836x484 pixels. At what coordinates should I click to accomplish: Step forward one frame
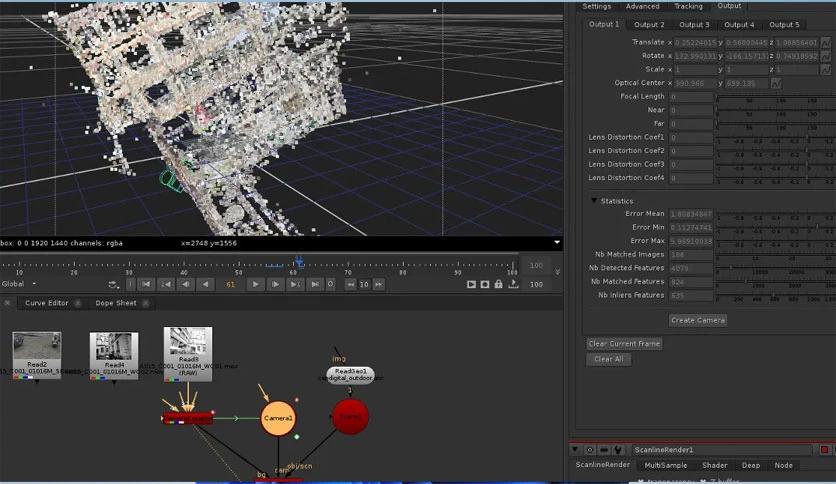275,284
